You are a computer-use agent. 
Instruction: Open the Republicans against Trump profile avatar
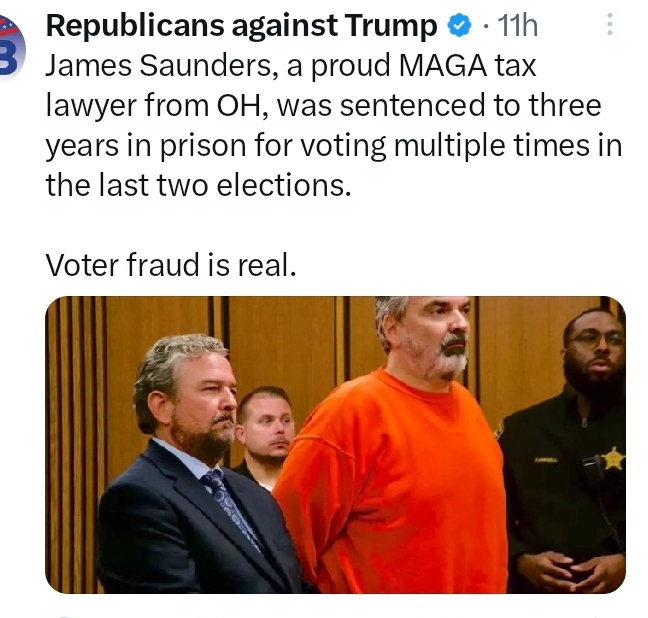10,50
